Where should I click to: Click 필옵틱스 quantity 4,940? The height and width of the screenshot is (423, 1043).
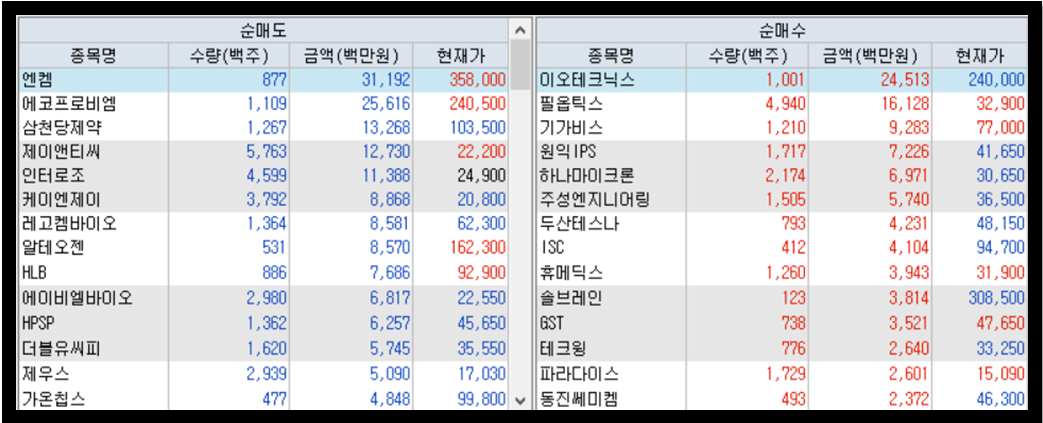click(x=785, y=104)
